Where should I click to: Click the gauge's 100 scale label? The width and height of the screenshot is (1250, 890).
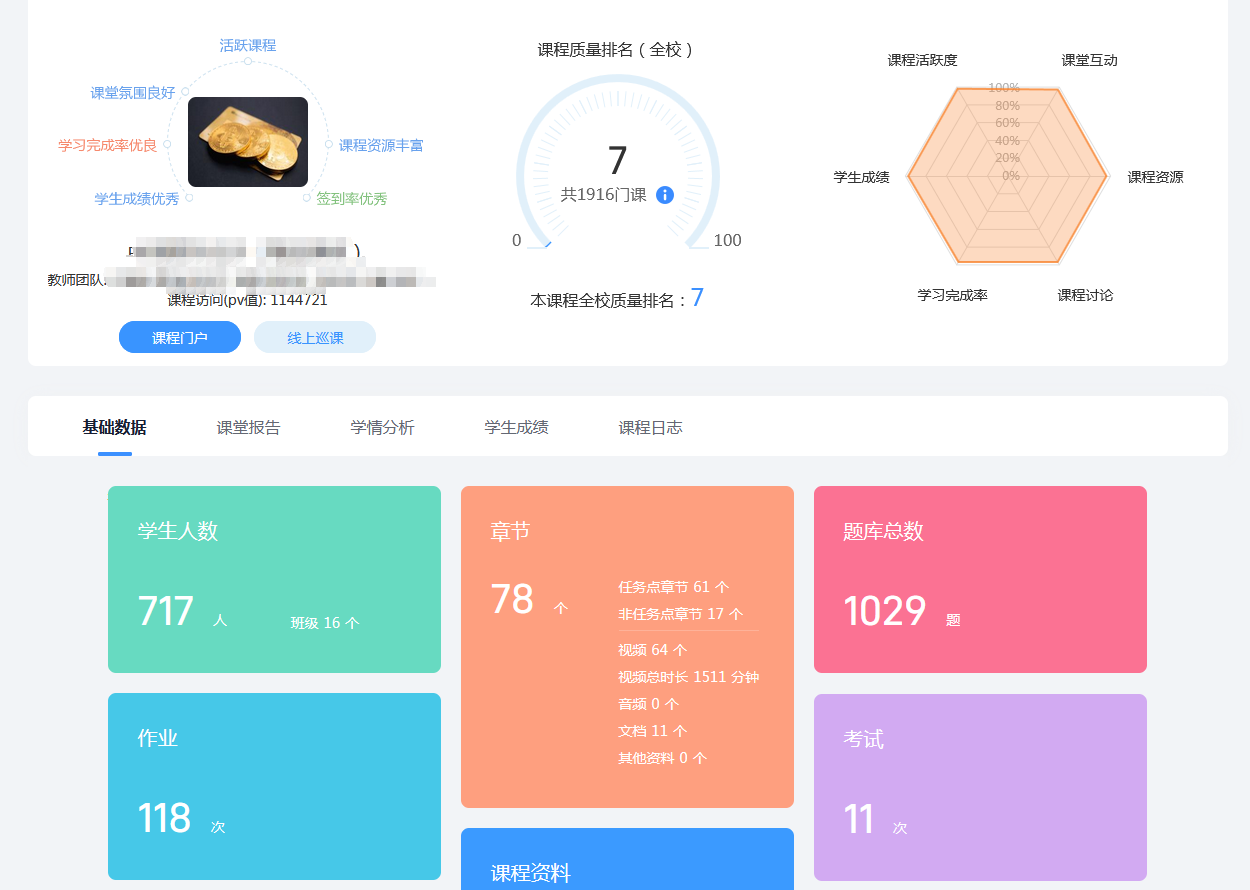coord(728,240)
